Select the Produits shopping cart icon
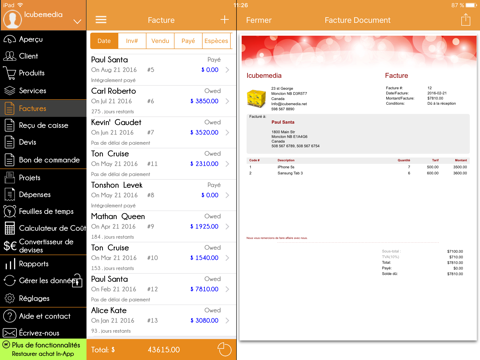480x360 pixels. pos(9,73)
